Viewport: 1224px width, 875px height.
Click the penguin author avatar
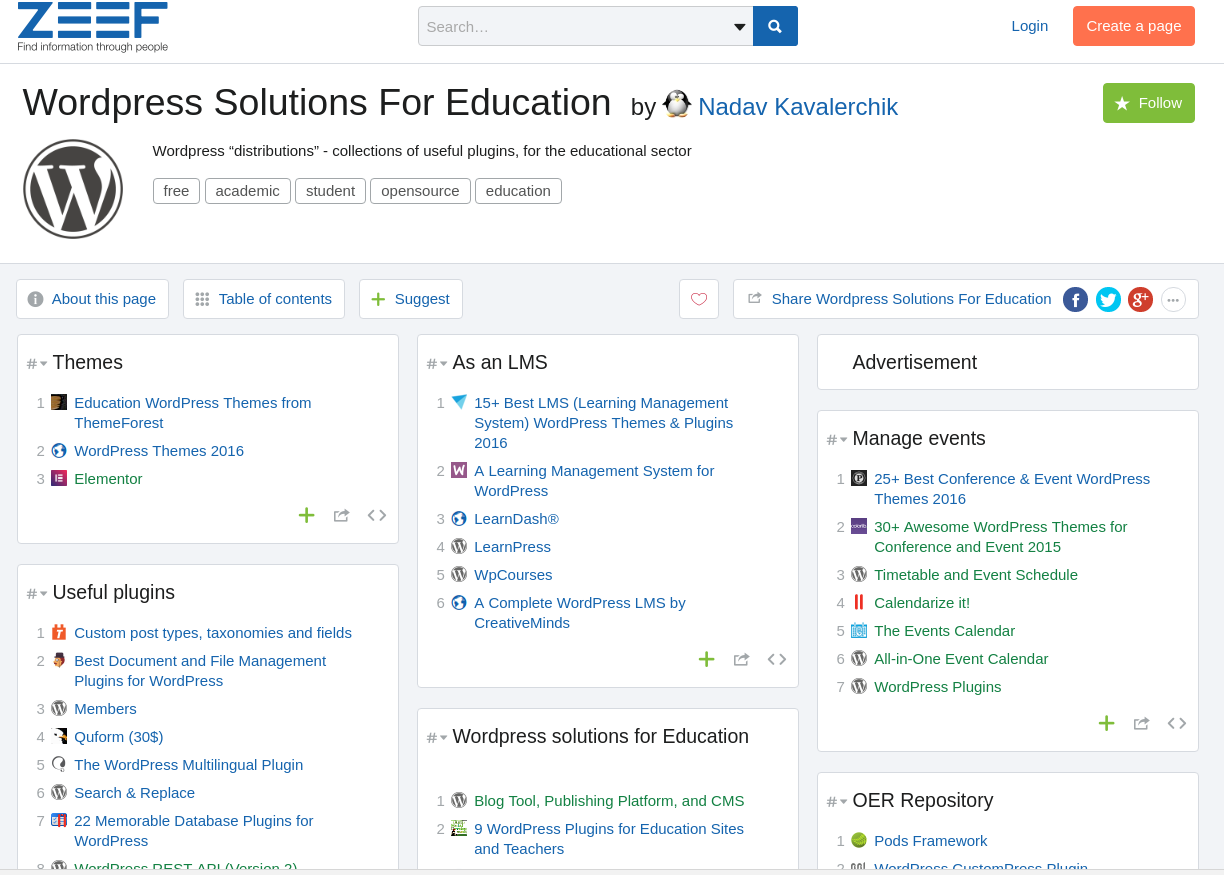pyautogui.click(x=677, y=104)
